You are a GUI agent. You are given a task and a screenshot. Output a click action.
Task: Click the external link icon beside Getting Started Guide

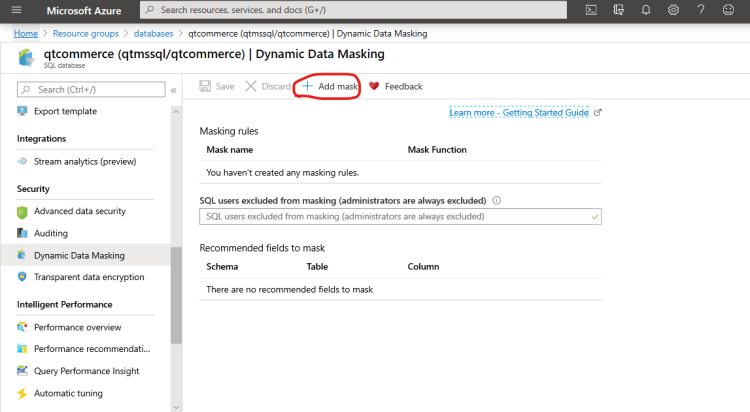(x=597, y=113)
